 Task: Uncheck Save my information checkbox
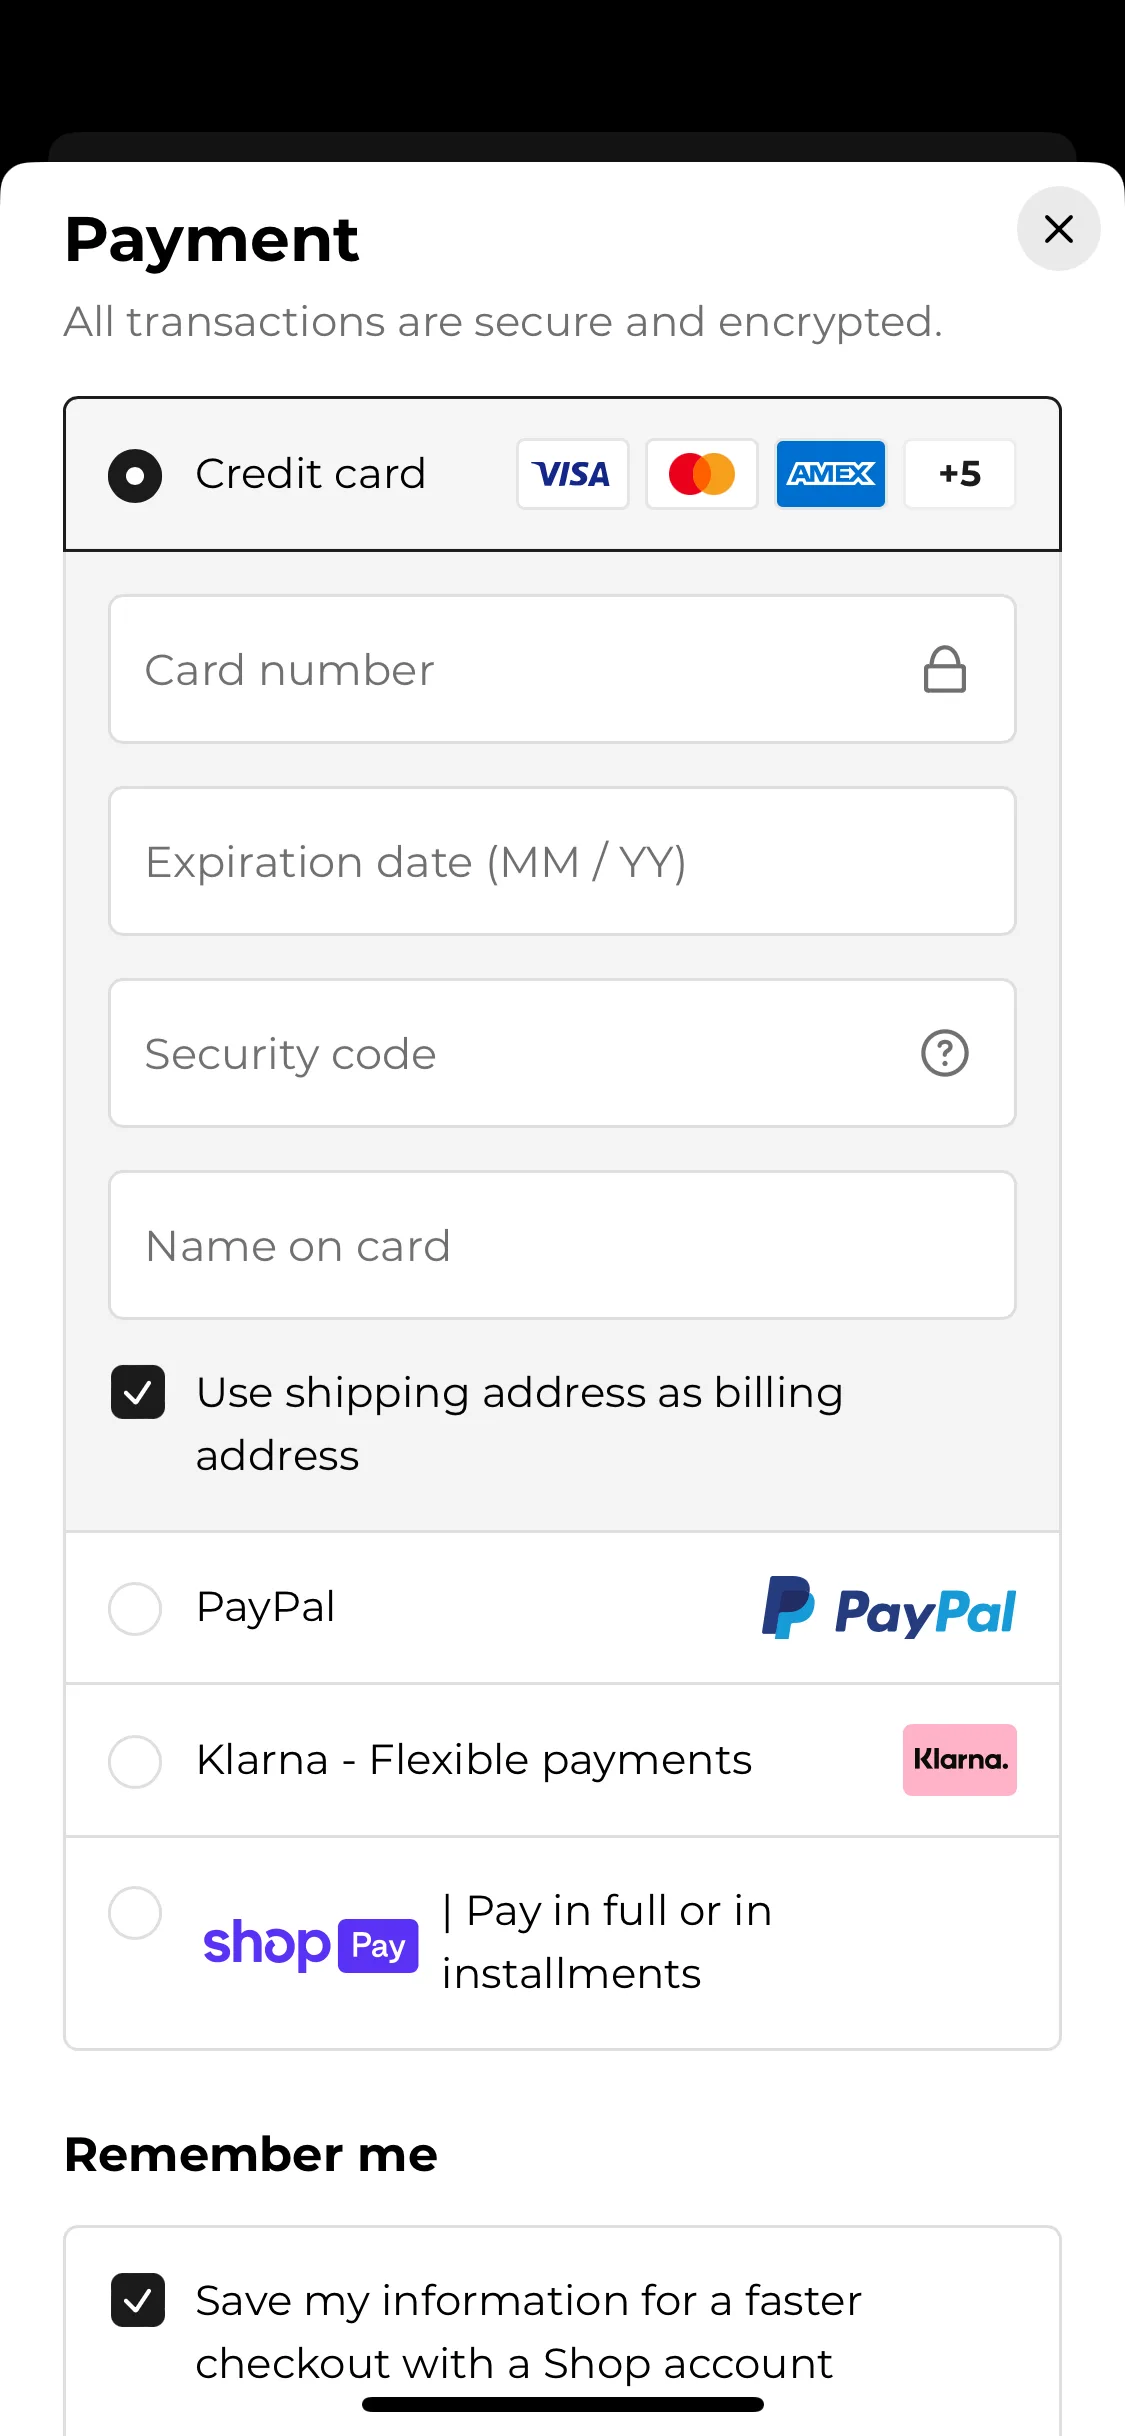pyautogui.click(x=138, y=2300)
